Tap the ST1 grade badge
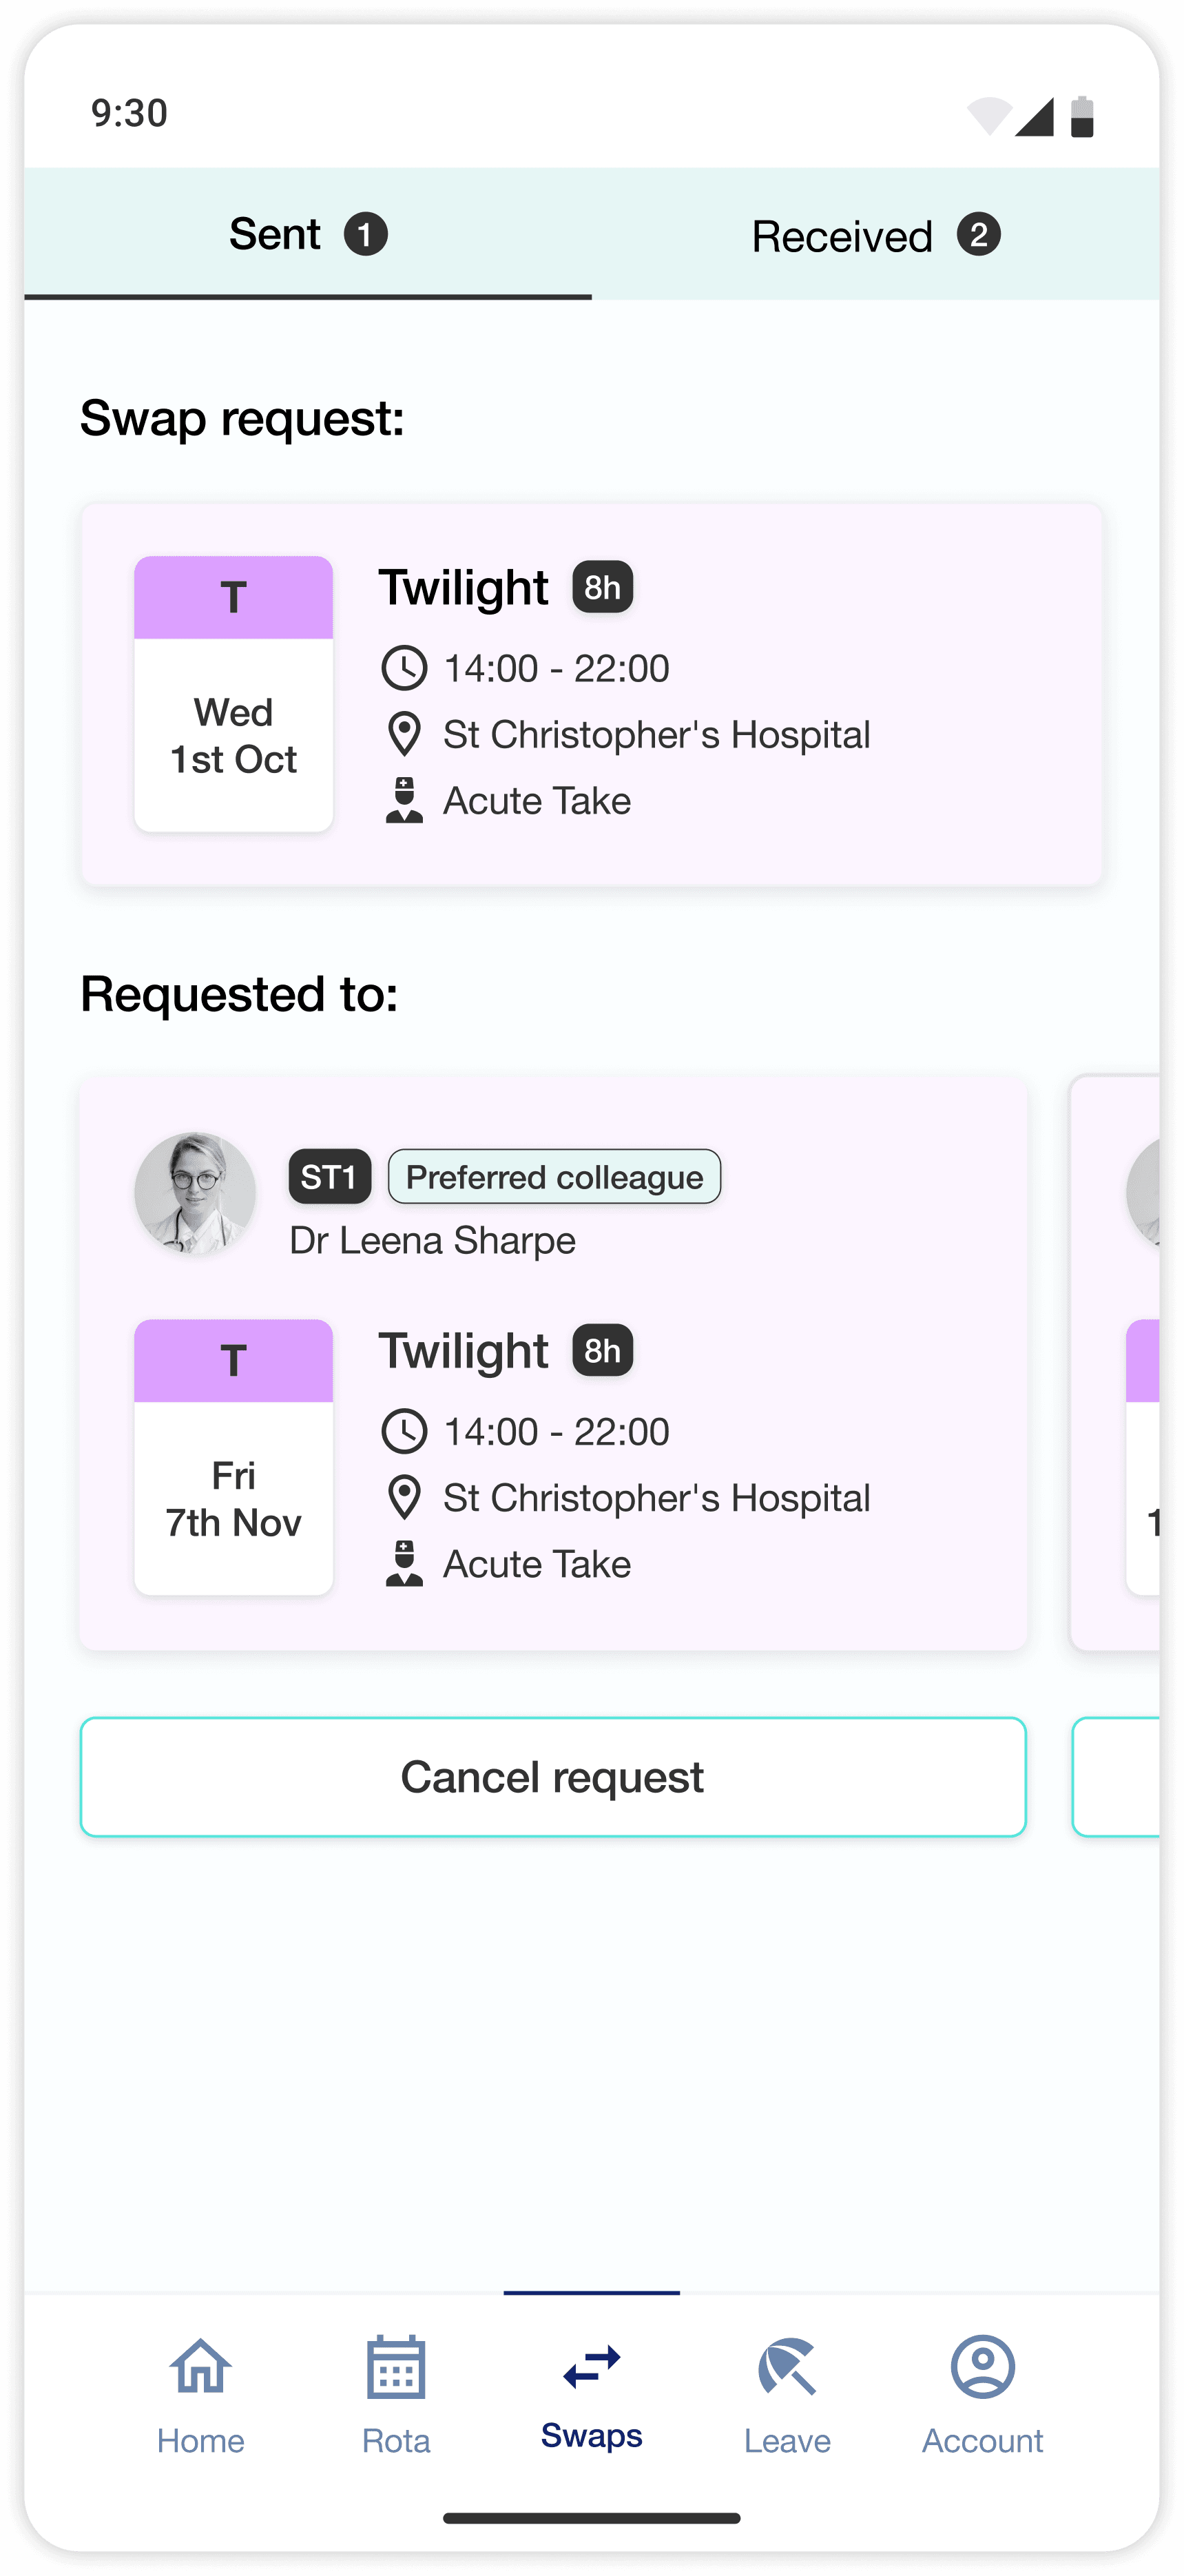This screenshot has height=2576, width=1184. 329,1177
